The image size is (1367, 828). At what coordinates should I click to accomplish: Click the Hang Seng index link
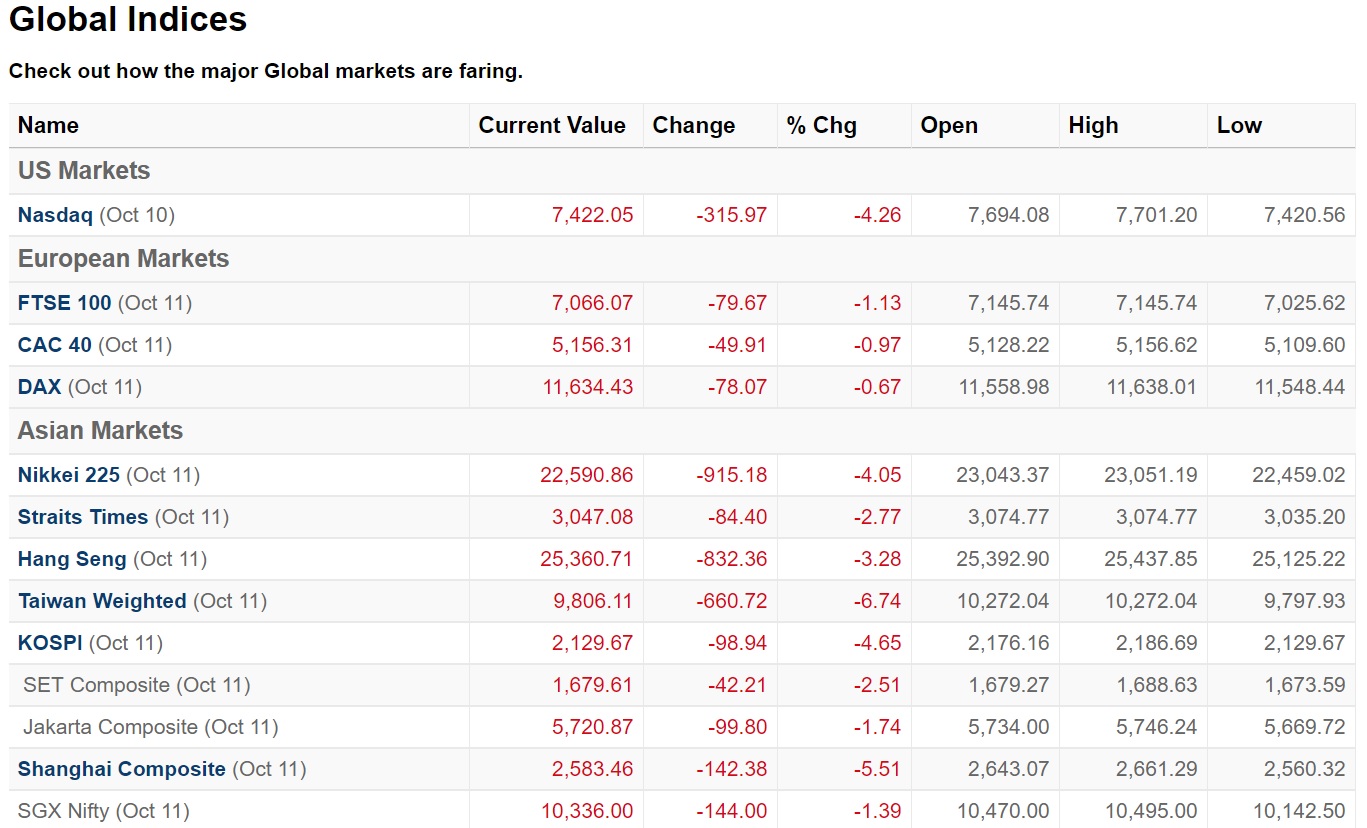click(x=72, y=559)
